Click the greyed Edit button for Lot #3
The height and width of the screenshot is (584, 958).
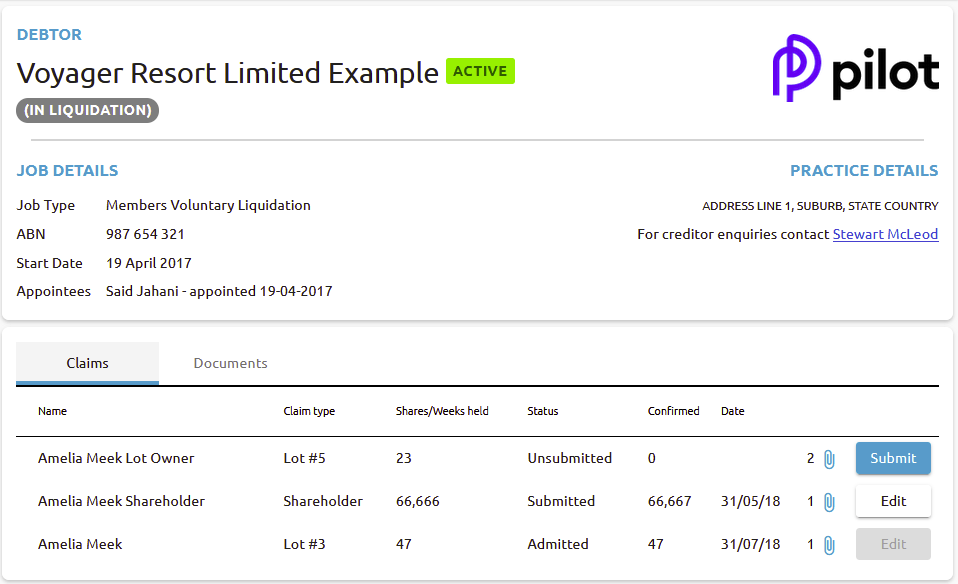893,544
